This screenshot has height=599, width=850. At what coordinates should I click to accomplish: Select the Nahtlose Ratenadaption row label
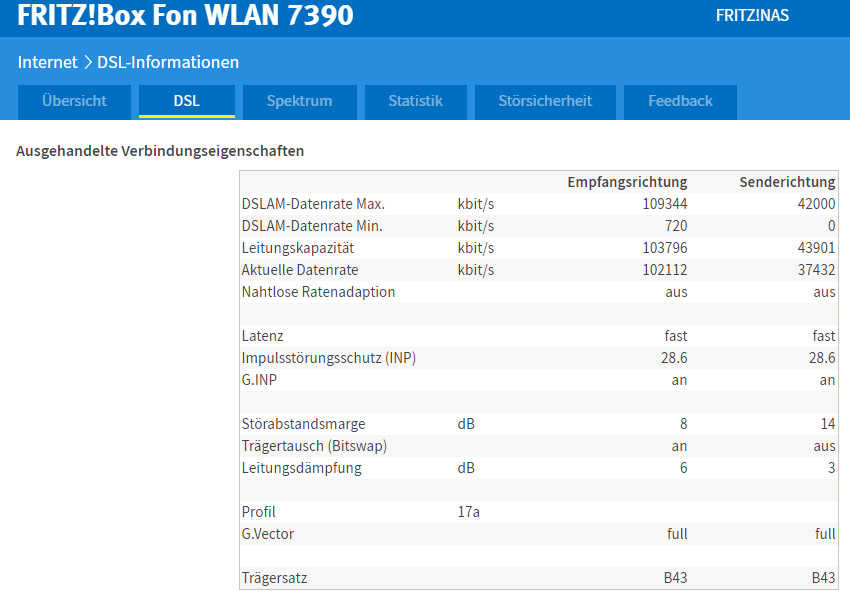tap(318, 292)
